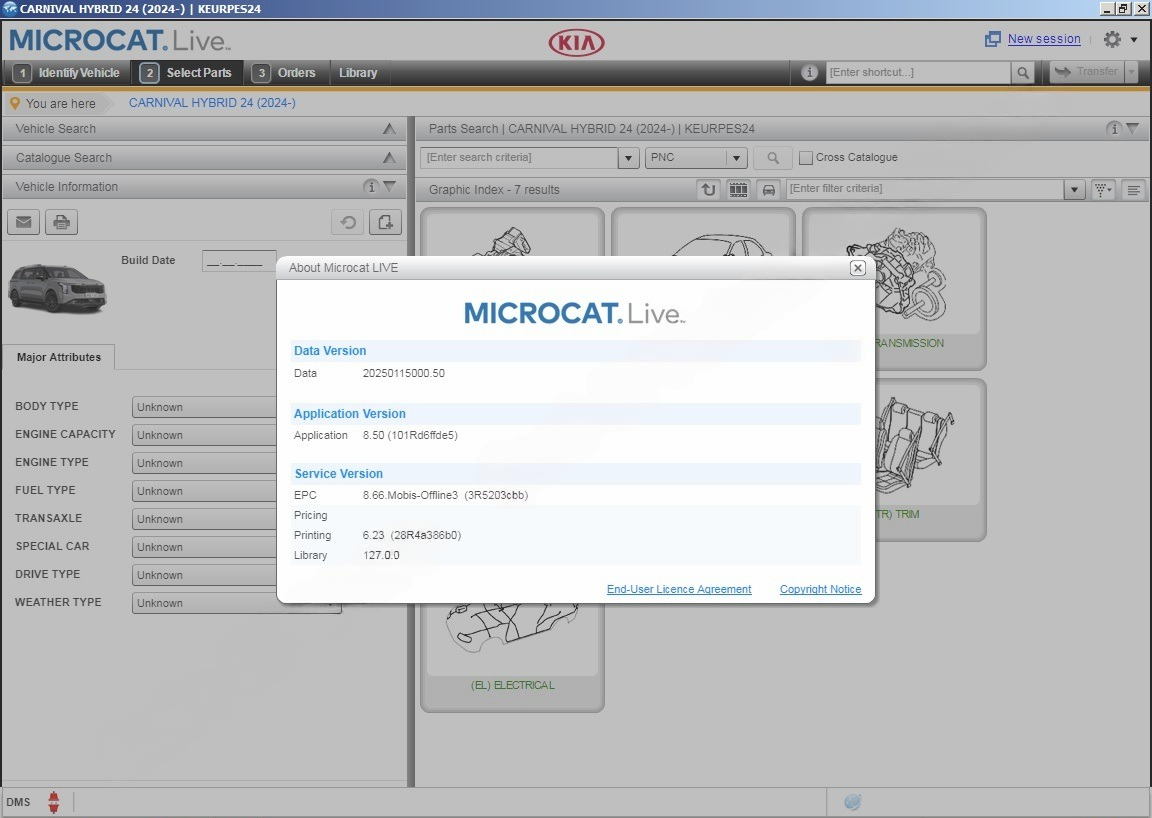
Task: Expand the Vehicle Search panel
Action: tap(389, 129)
